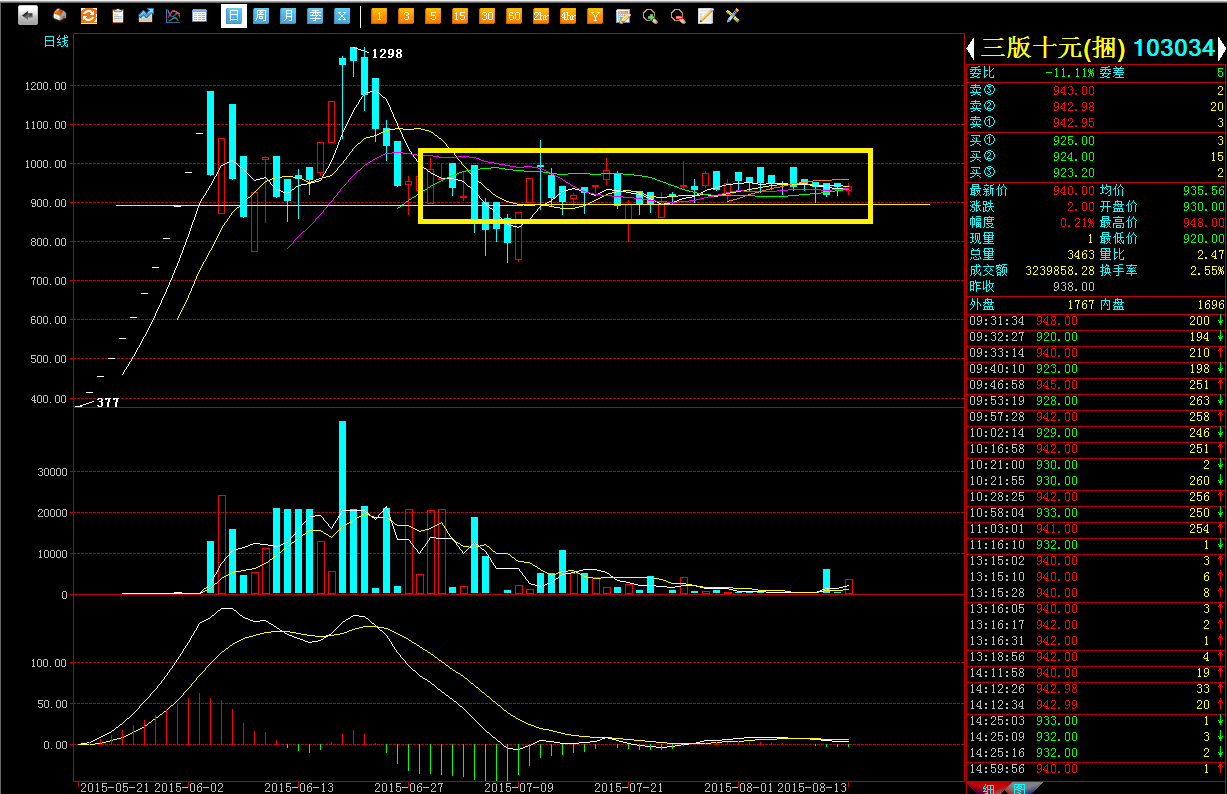Switch chart to monthly 月 period
Screen dimensions: 1227x794
(x=288, y=16)
